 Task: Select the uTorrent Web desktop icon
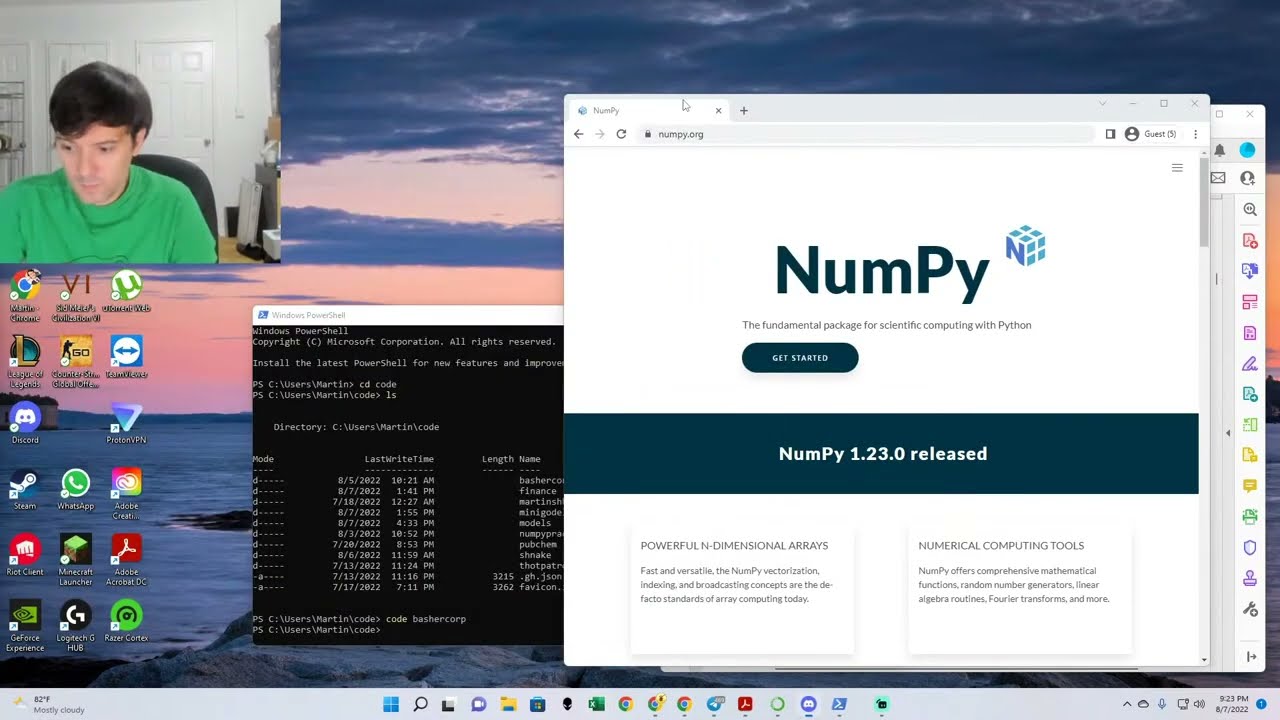pyautogui.click(x=126, y=292)
